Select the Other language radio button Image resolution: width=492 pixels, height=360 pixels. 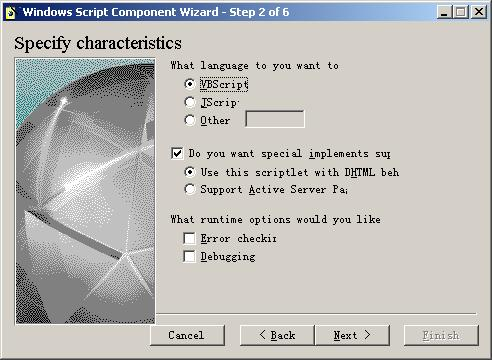click(190, 120)
